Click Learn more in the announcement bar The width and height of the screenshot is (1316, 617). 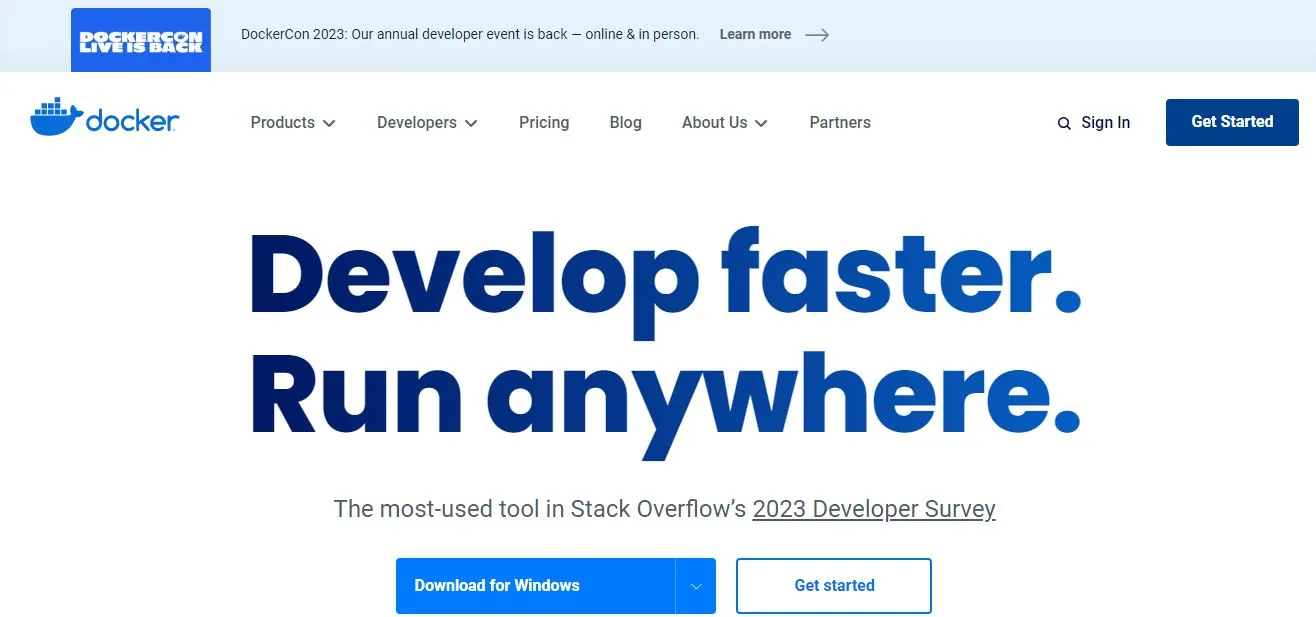coord(755,34)
